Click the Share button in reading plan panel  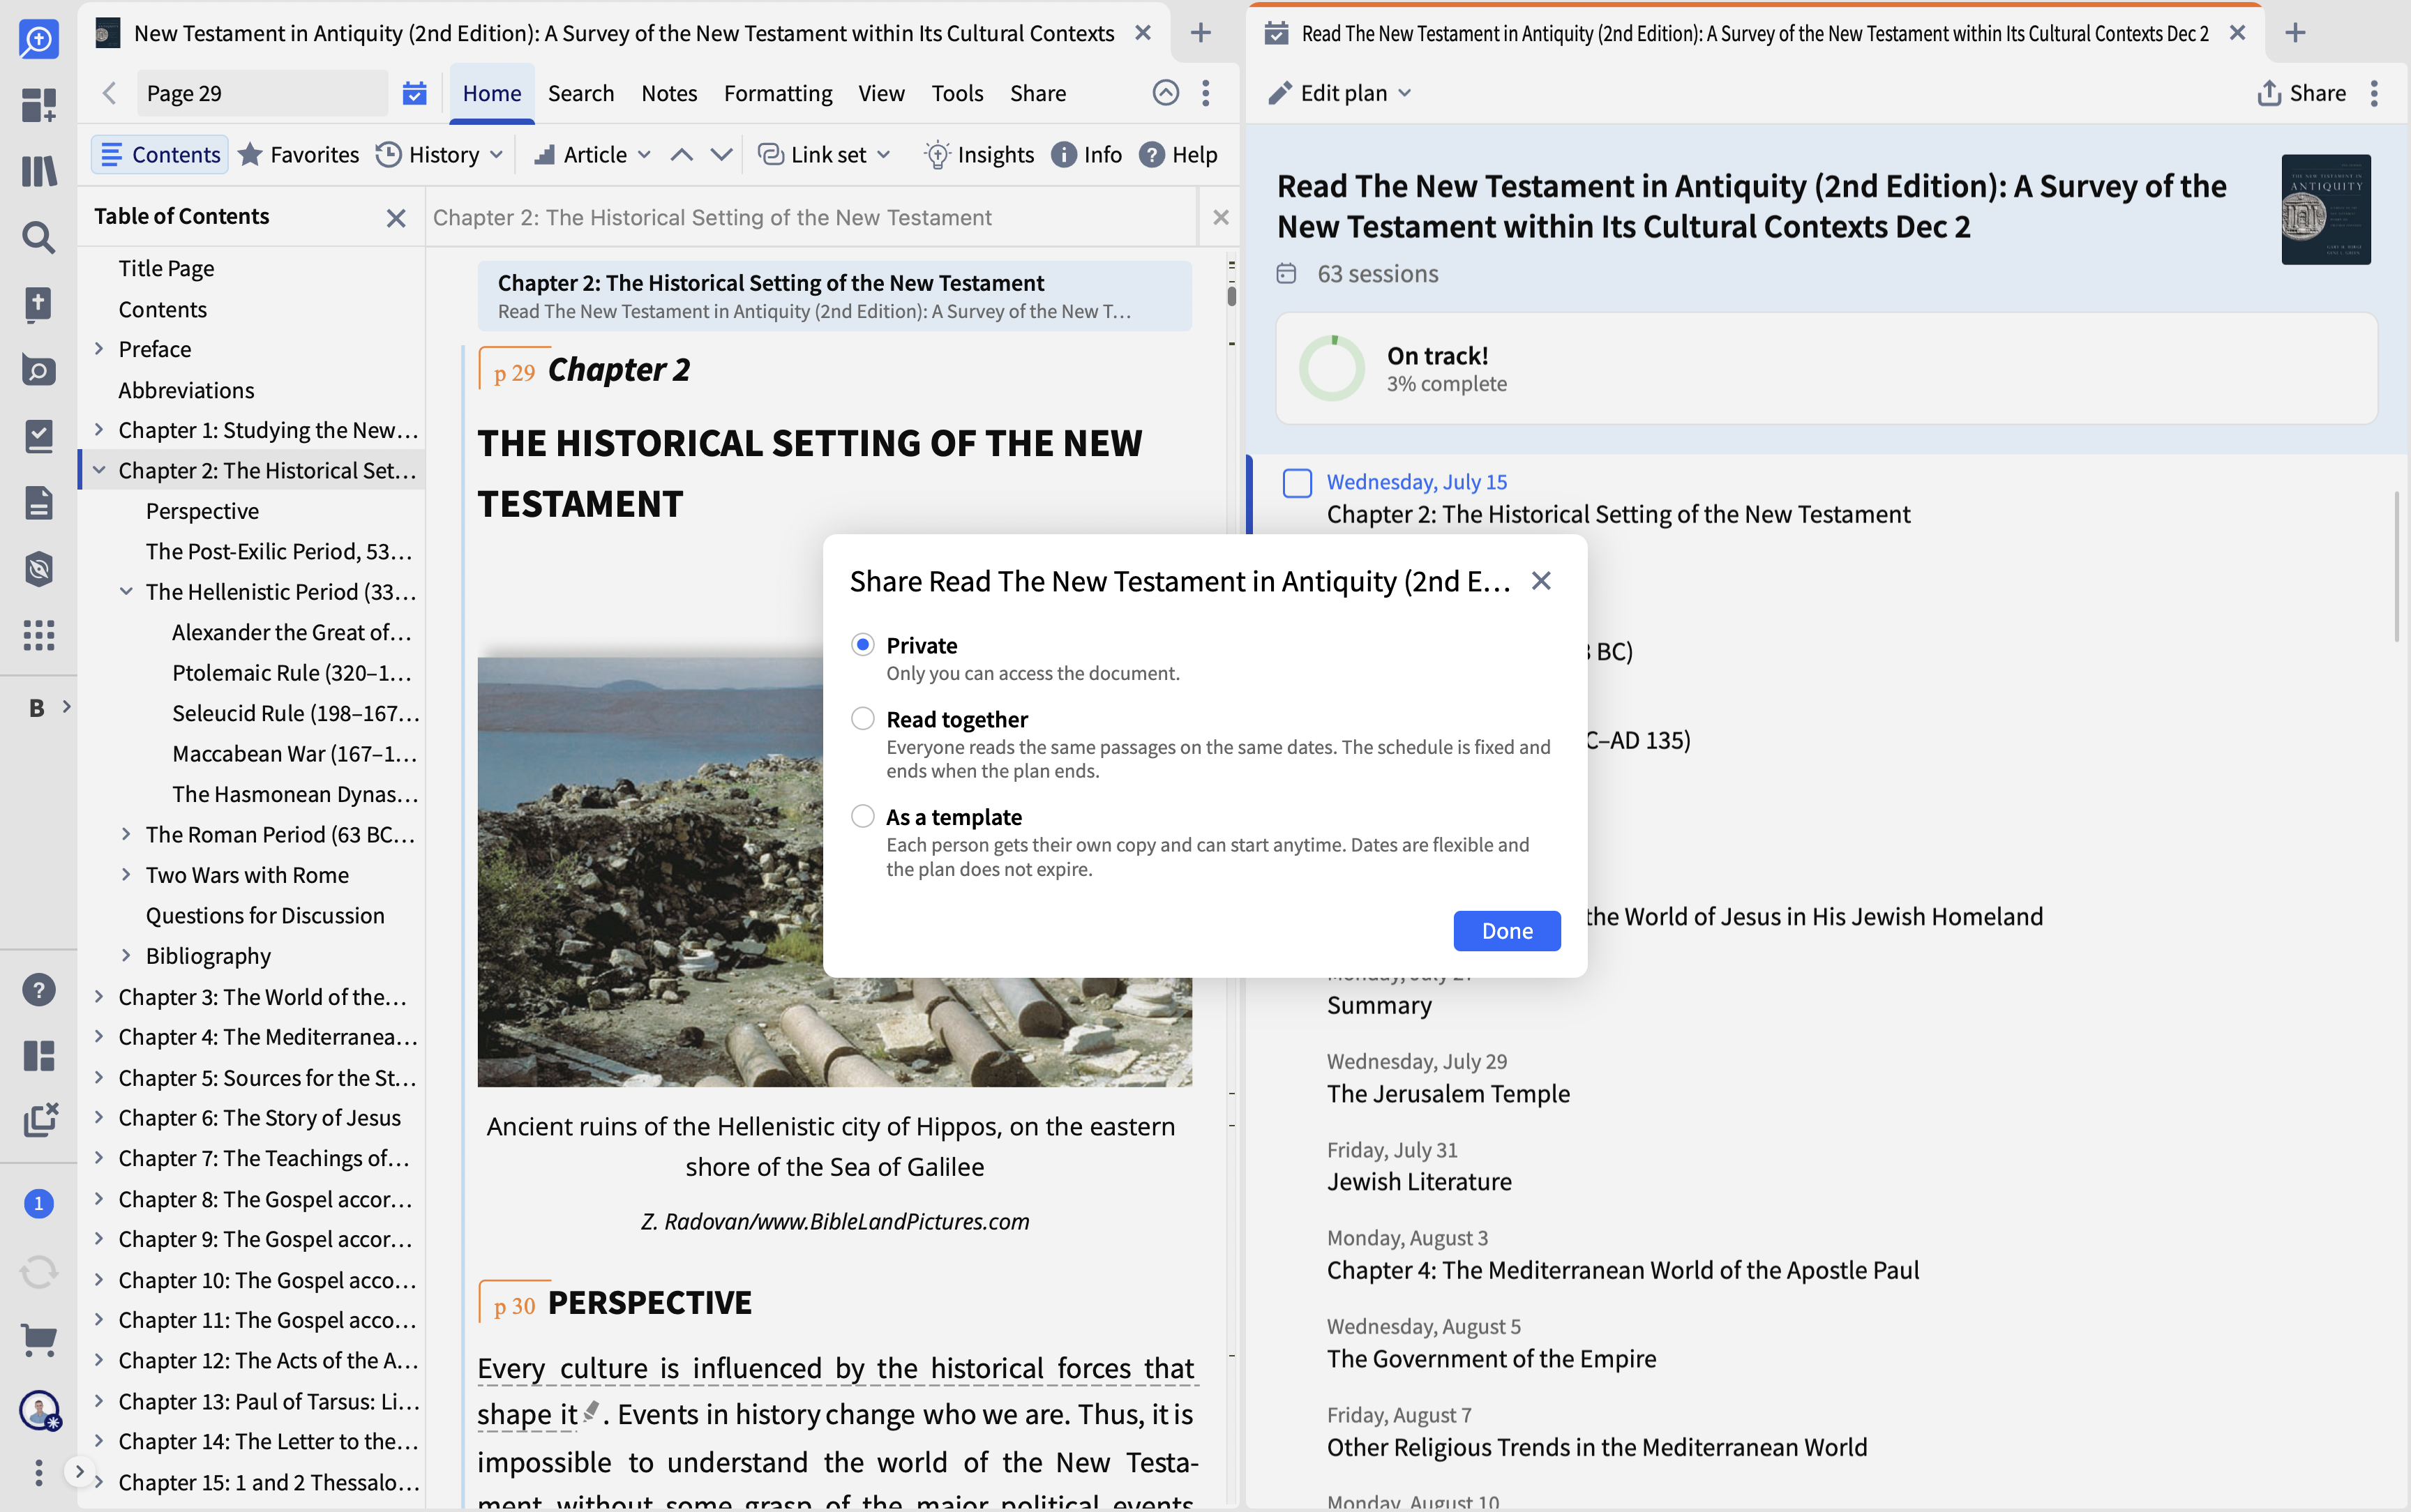point(2302,93)
